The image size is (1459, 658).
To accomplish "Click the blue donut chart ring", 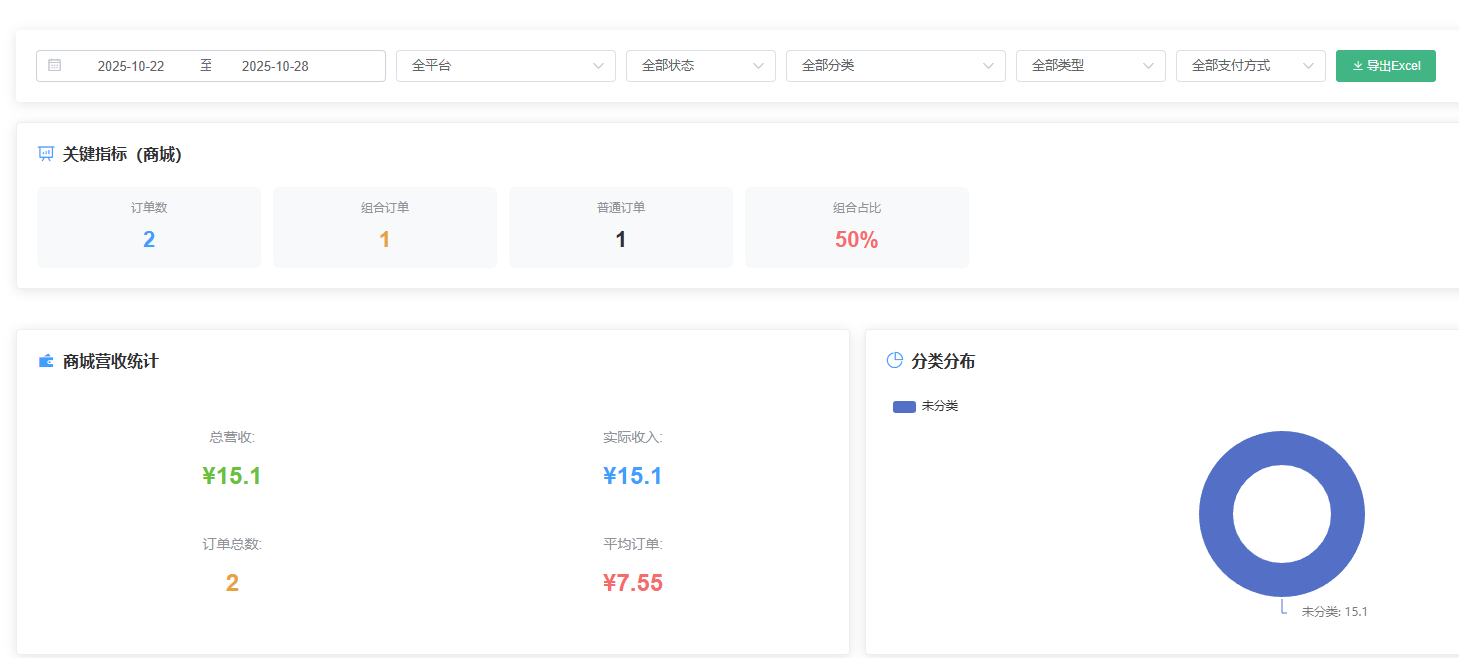I will (1216, 514).
